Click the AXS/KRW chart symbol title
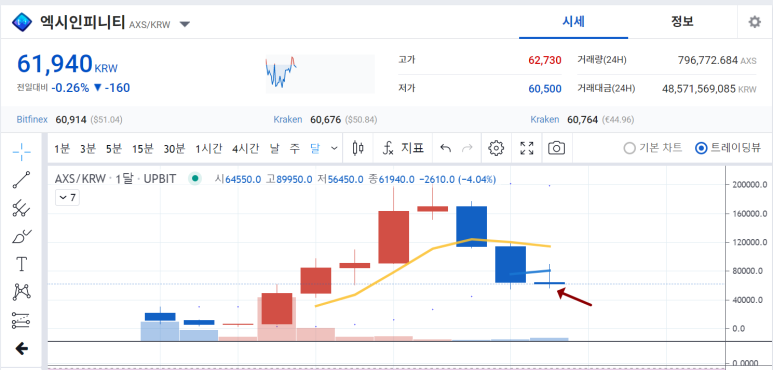 (x=115, y=179)
